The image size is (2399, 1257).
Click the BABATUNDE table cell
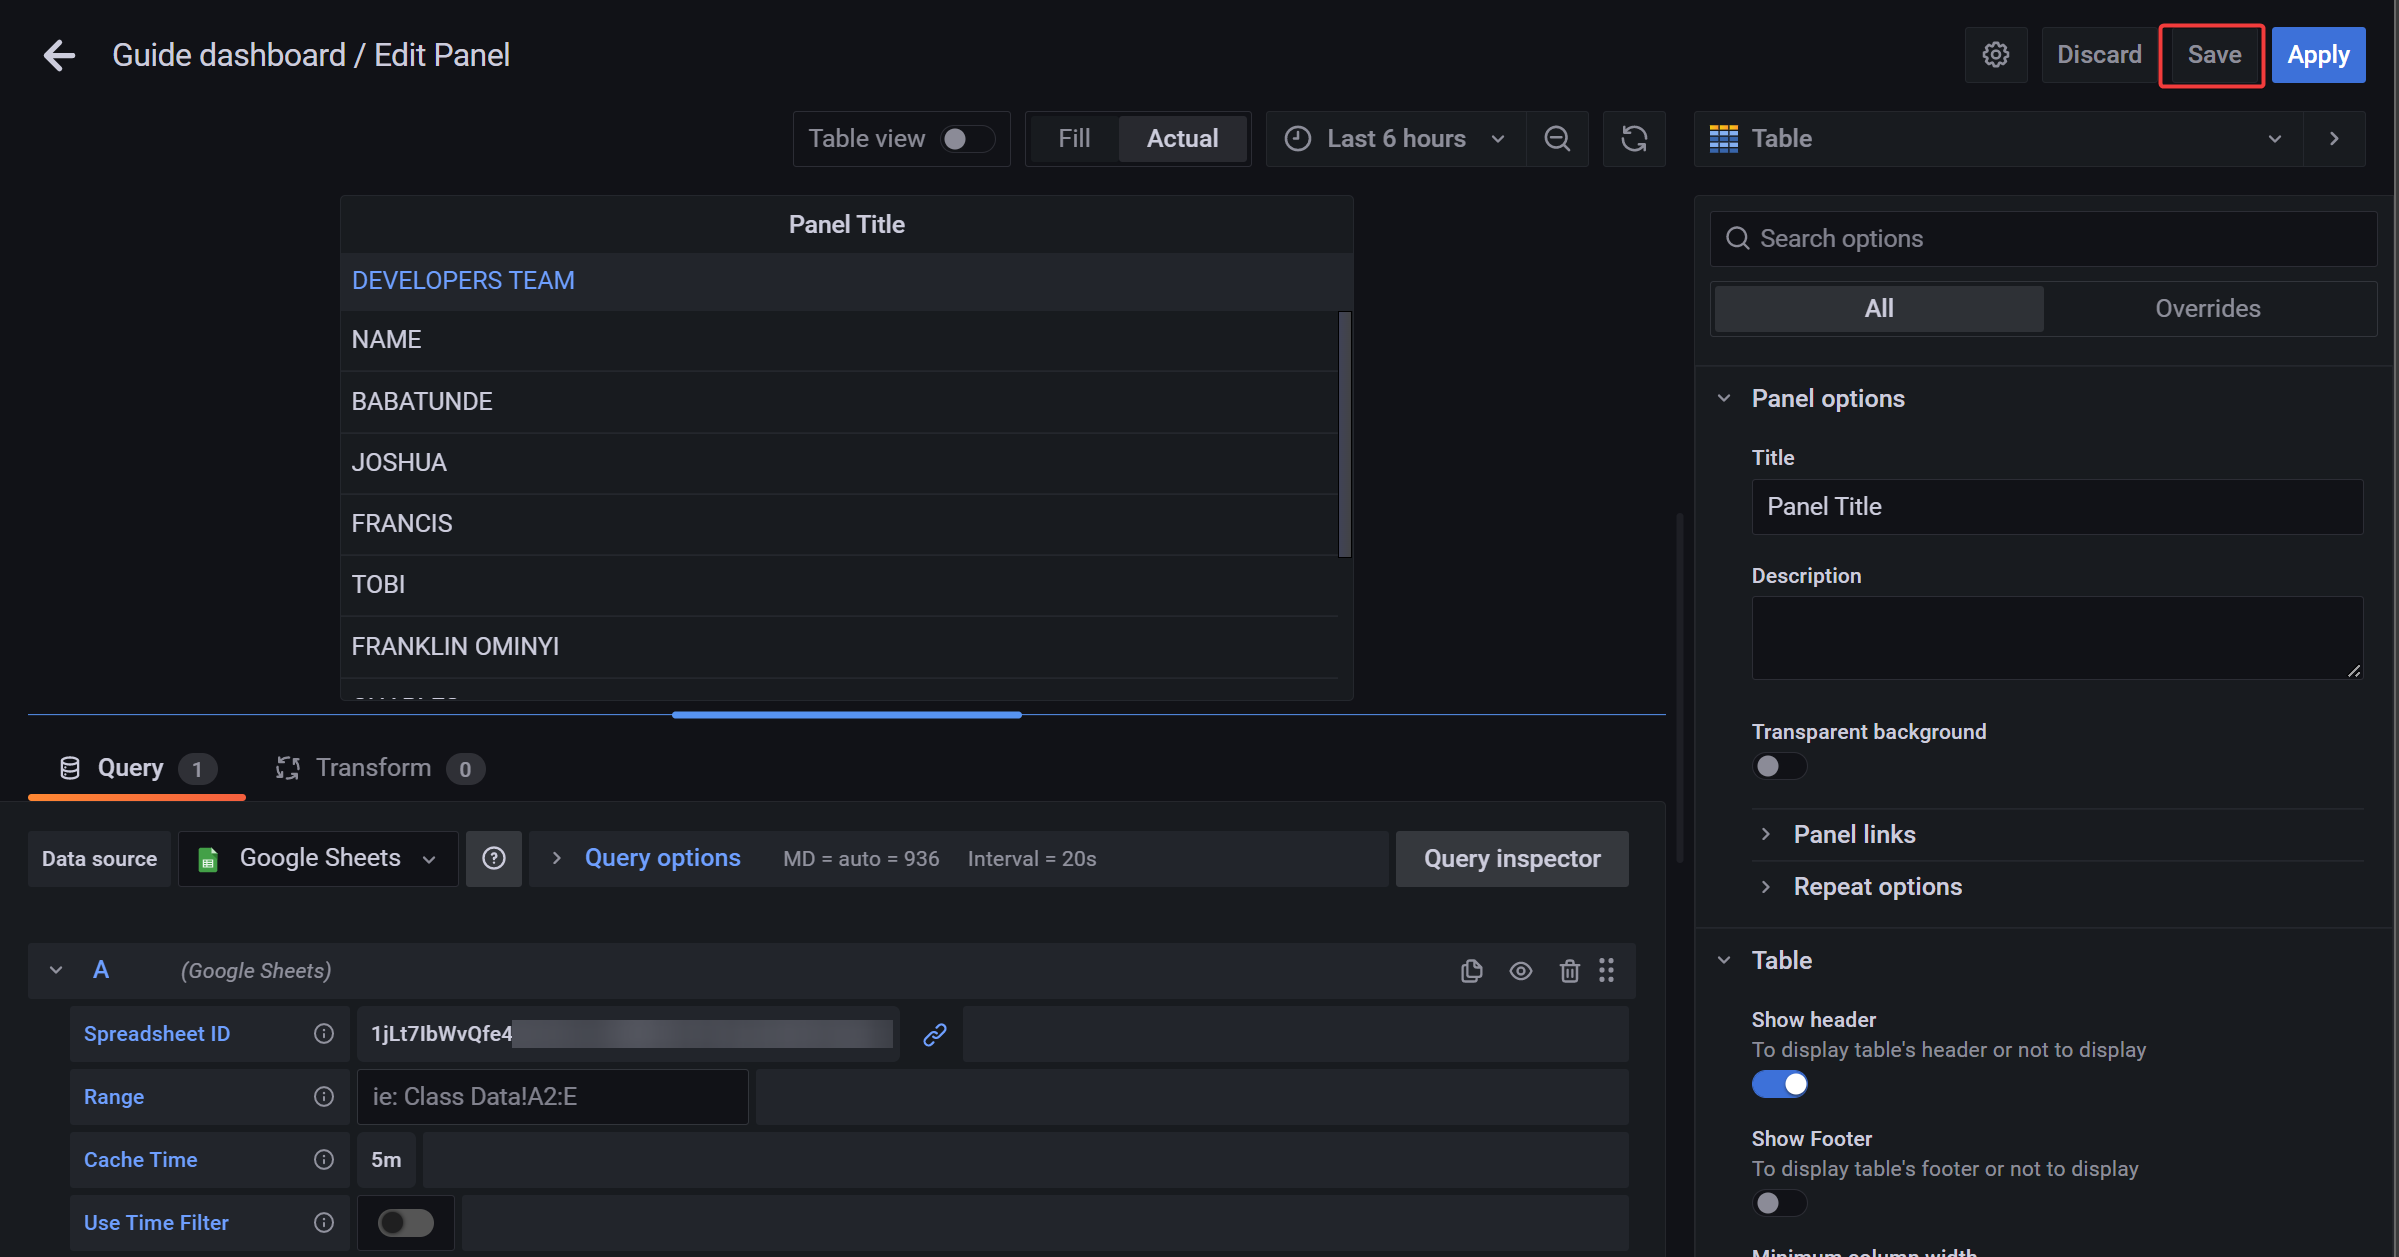point(839,402)
